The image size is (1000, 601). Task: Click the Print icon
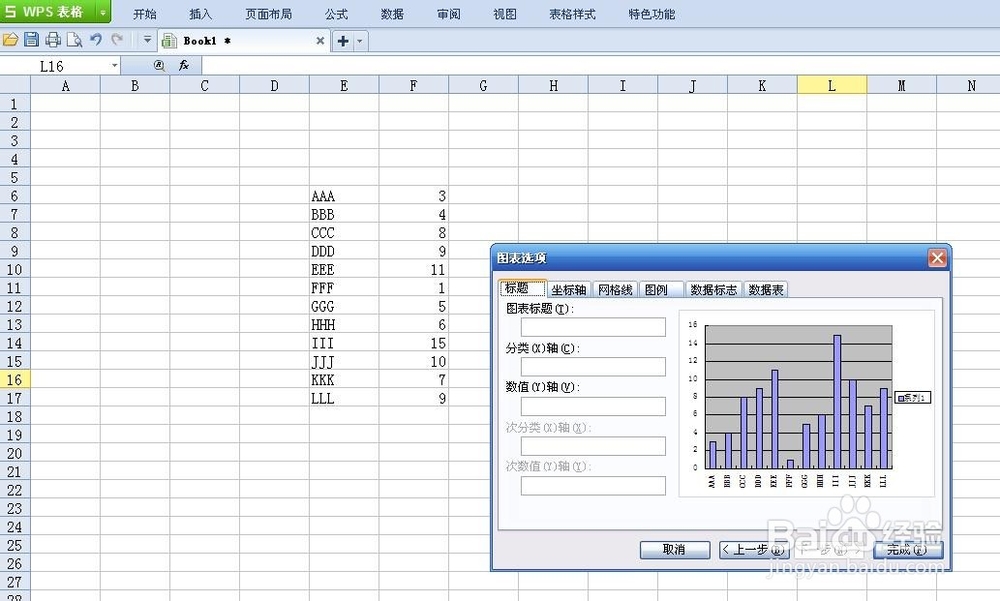[x=53, y=40]
